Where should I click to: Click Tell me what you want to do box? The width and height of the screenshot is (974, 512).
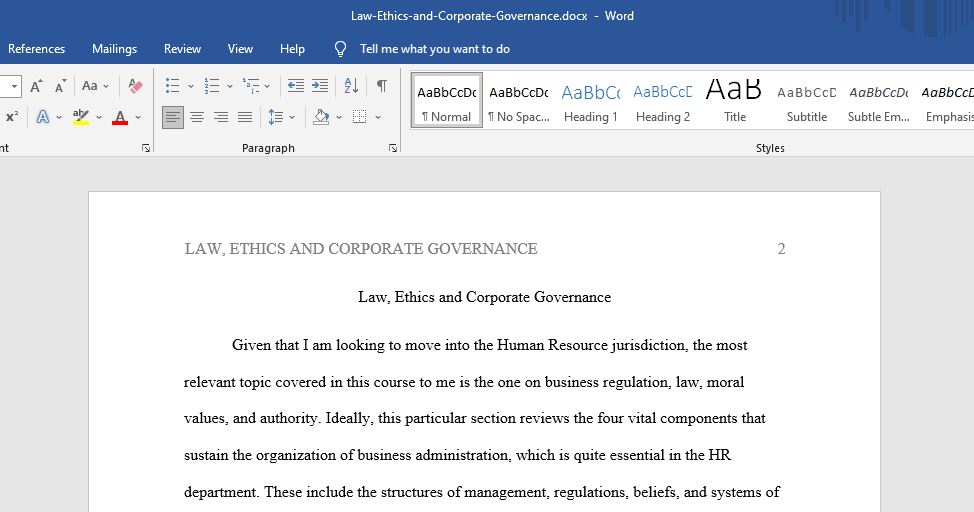click(435, 49)
